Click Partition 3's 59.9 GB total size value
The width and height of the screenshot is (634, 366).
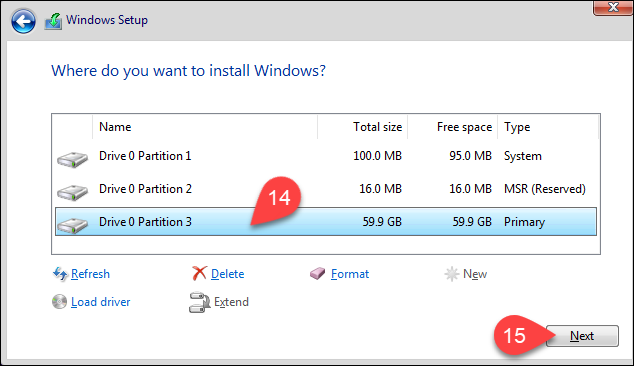(x=382, y=222)
